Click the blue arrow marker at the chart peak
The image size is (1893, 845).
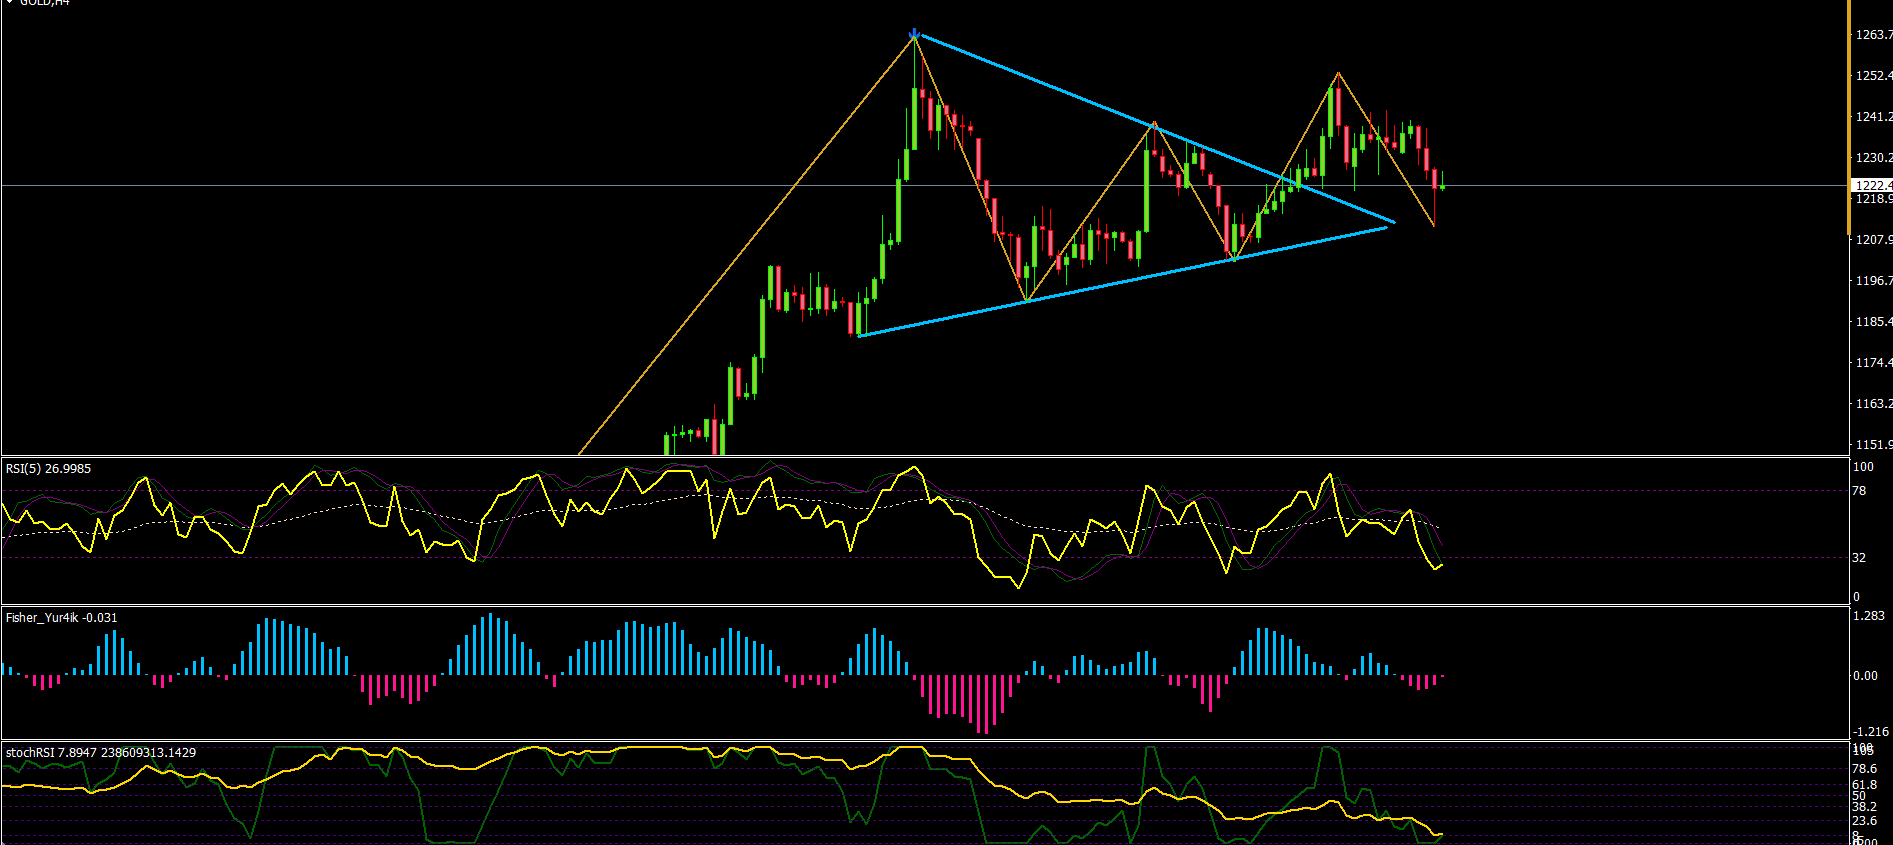pyautogui.click(x=914, y=34)
